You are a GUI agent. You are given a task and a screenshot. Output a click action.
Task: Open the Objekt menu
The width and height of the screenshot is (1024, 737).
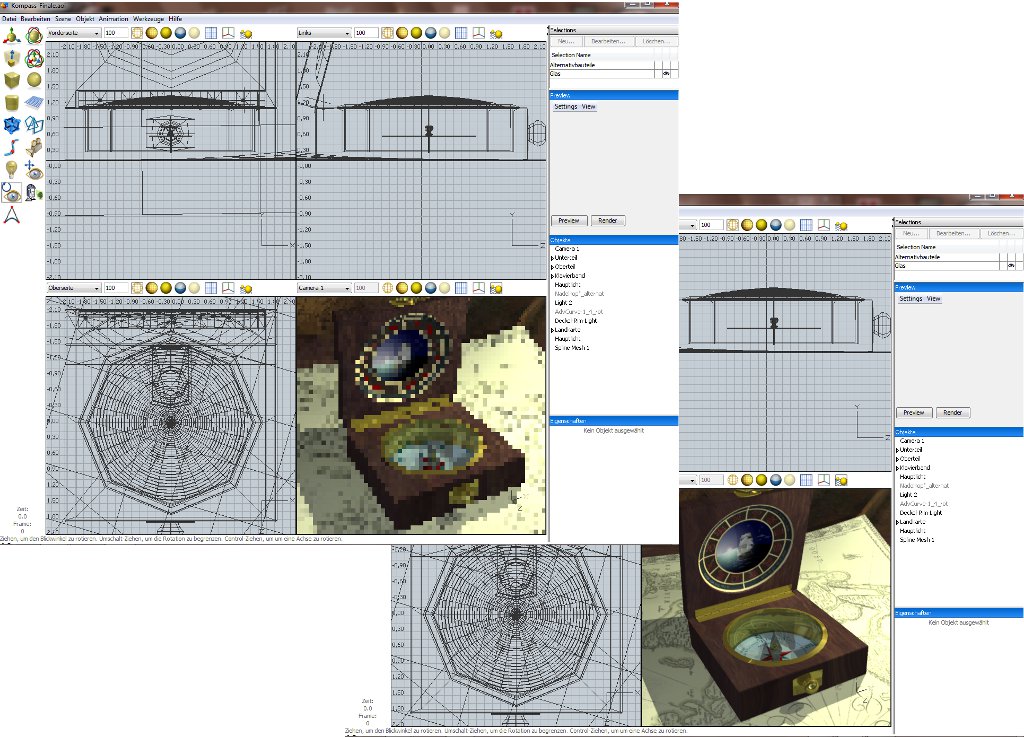[85, 19]
